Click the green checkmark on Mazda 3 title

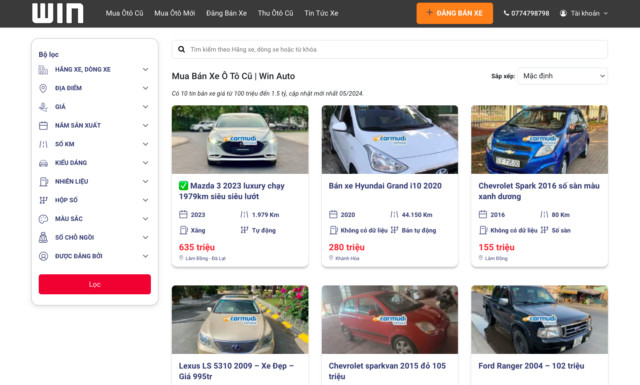pyautogui.click(x=183, y=186)
